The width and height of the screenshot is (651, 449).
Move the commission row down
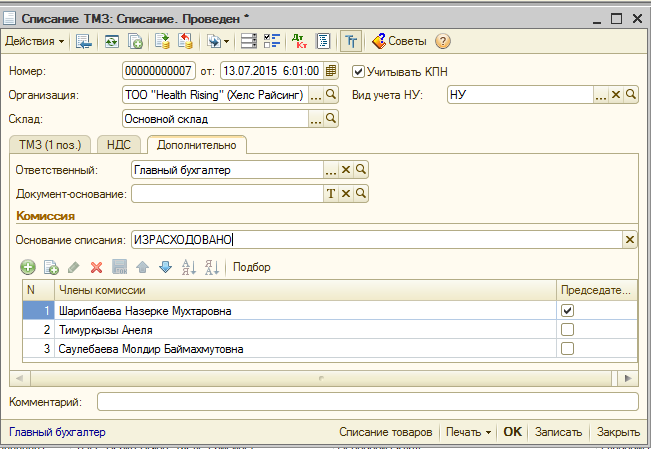point(165,267)
